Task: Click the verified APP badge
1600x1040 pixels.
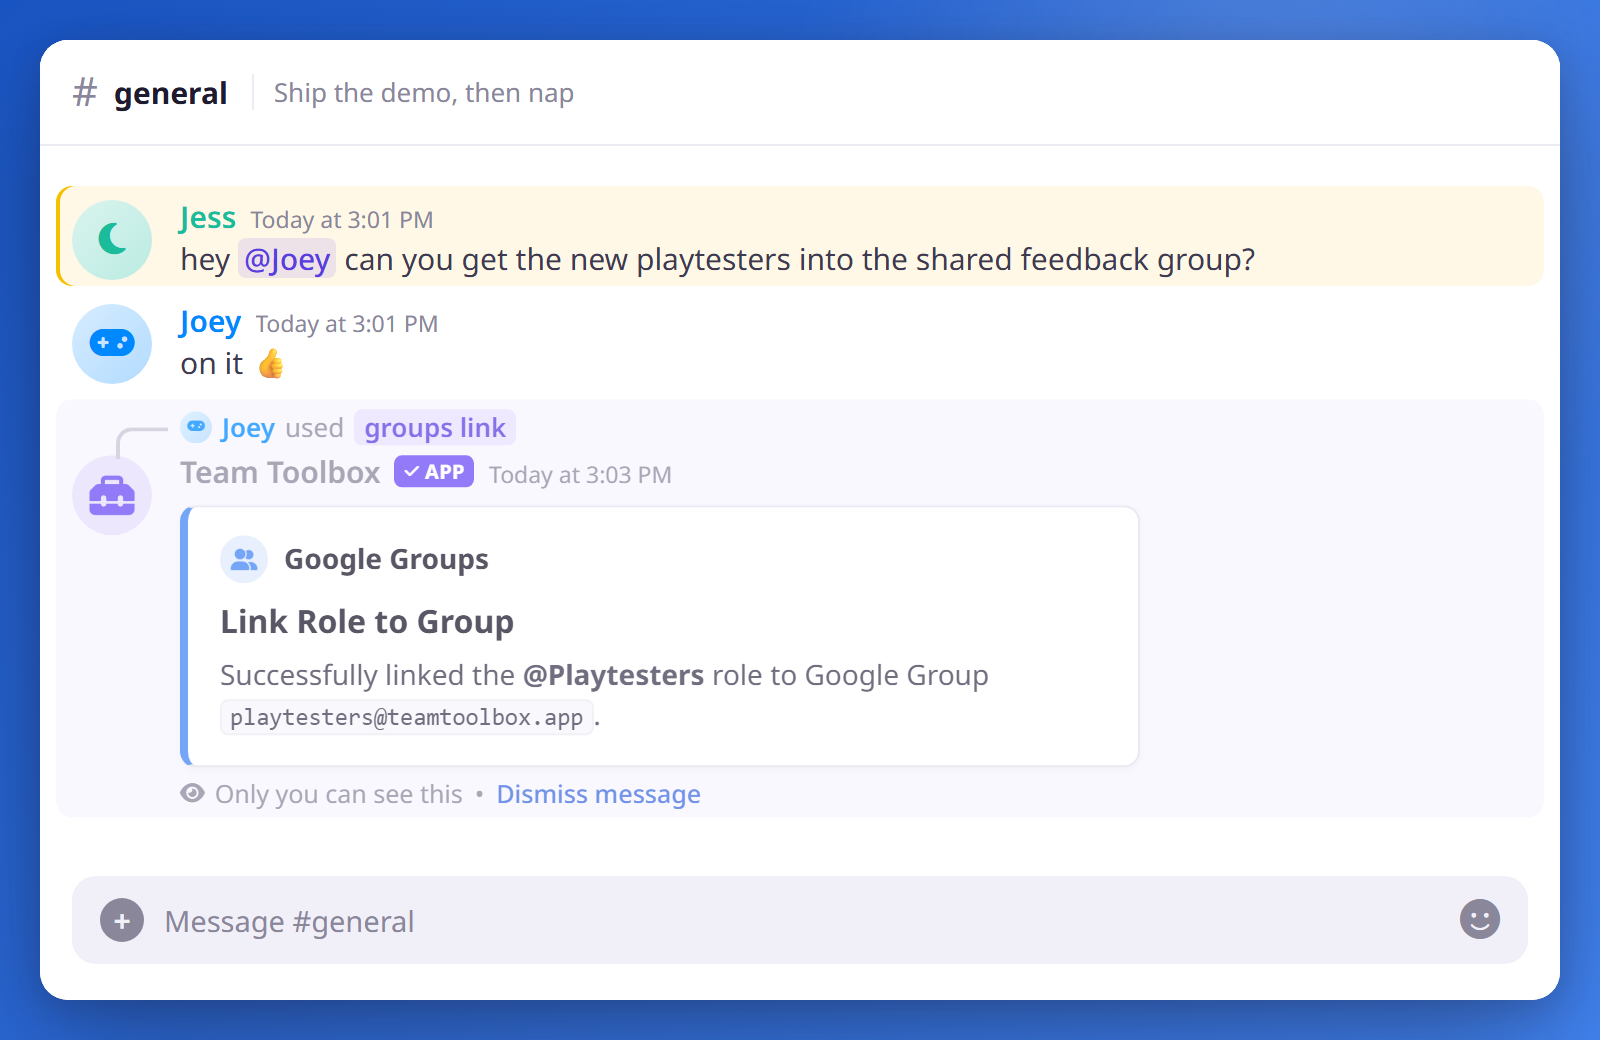Action: (434, 472)
